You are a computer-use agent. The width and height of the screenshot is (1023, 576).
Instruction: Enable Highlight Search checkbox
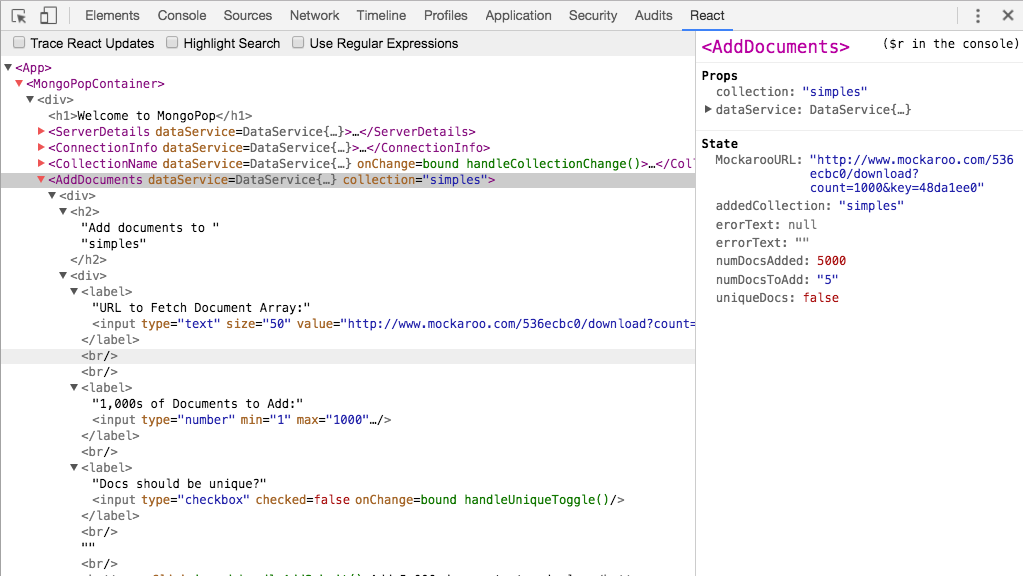(x=172, y=42)
